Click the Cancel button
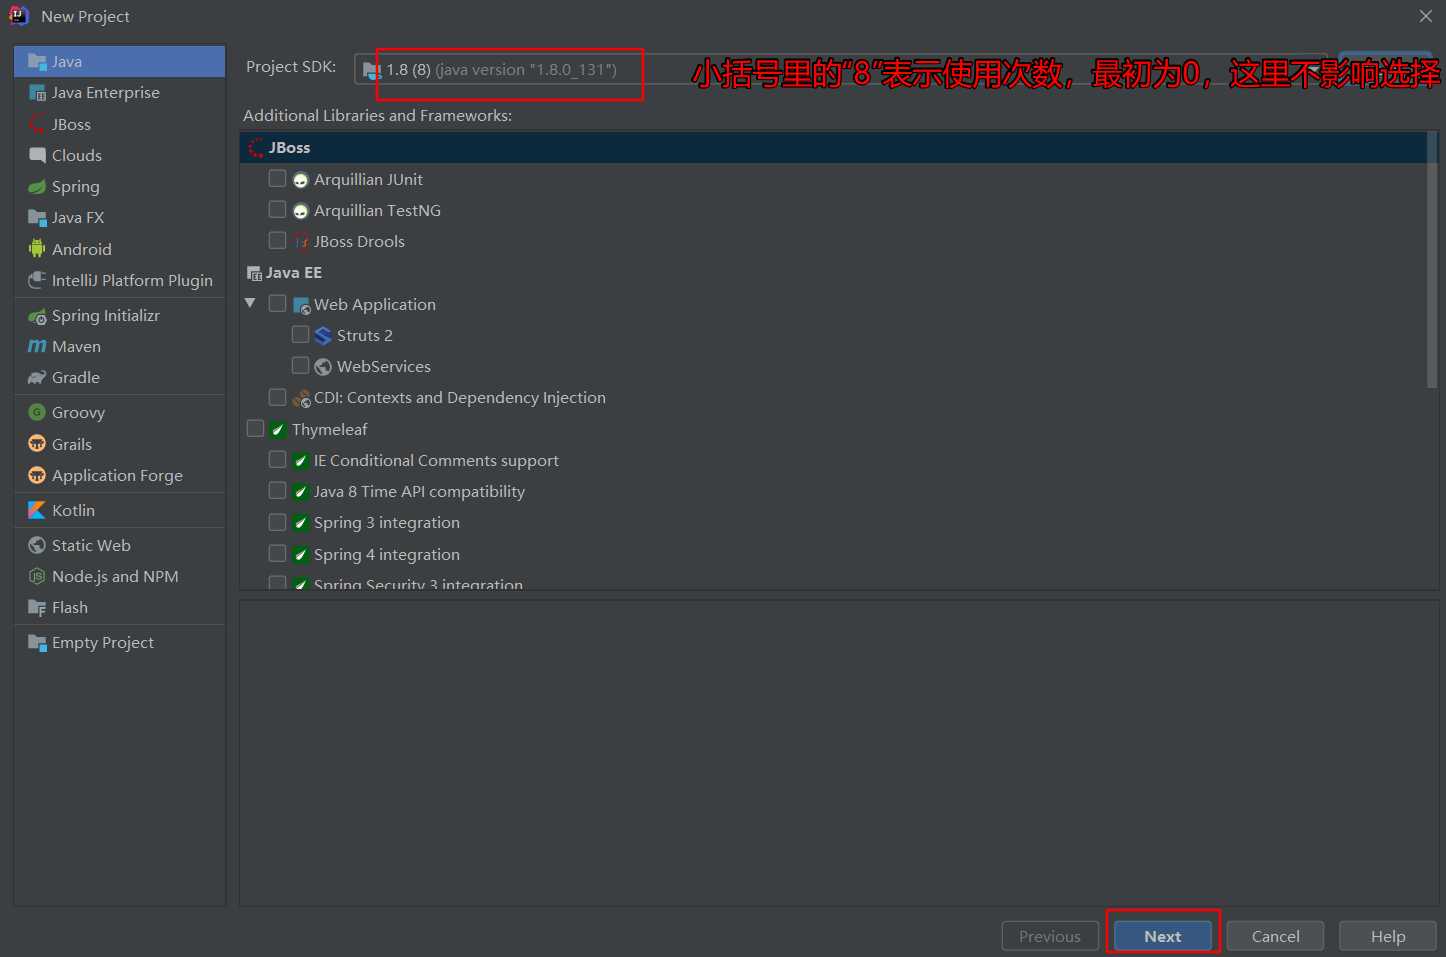The height and width of the screenshot is (957, 1446). pos(1276,936)
